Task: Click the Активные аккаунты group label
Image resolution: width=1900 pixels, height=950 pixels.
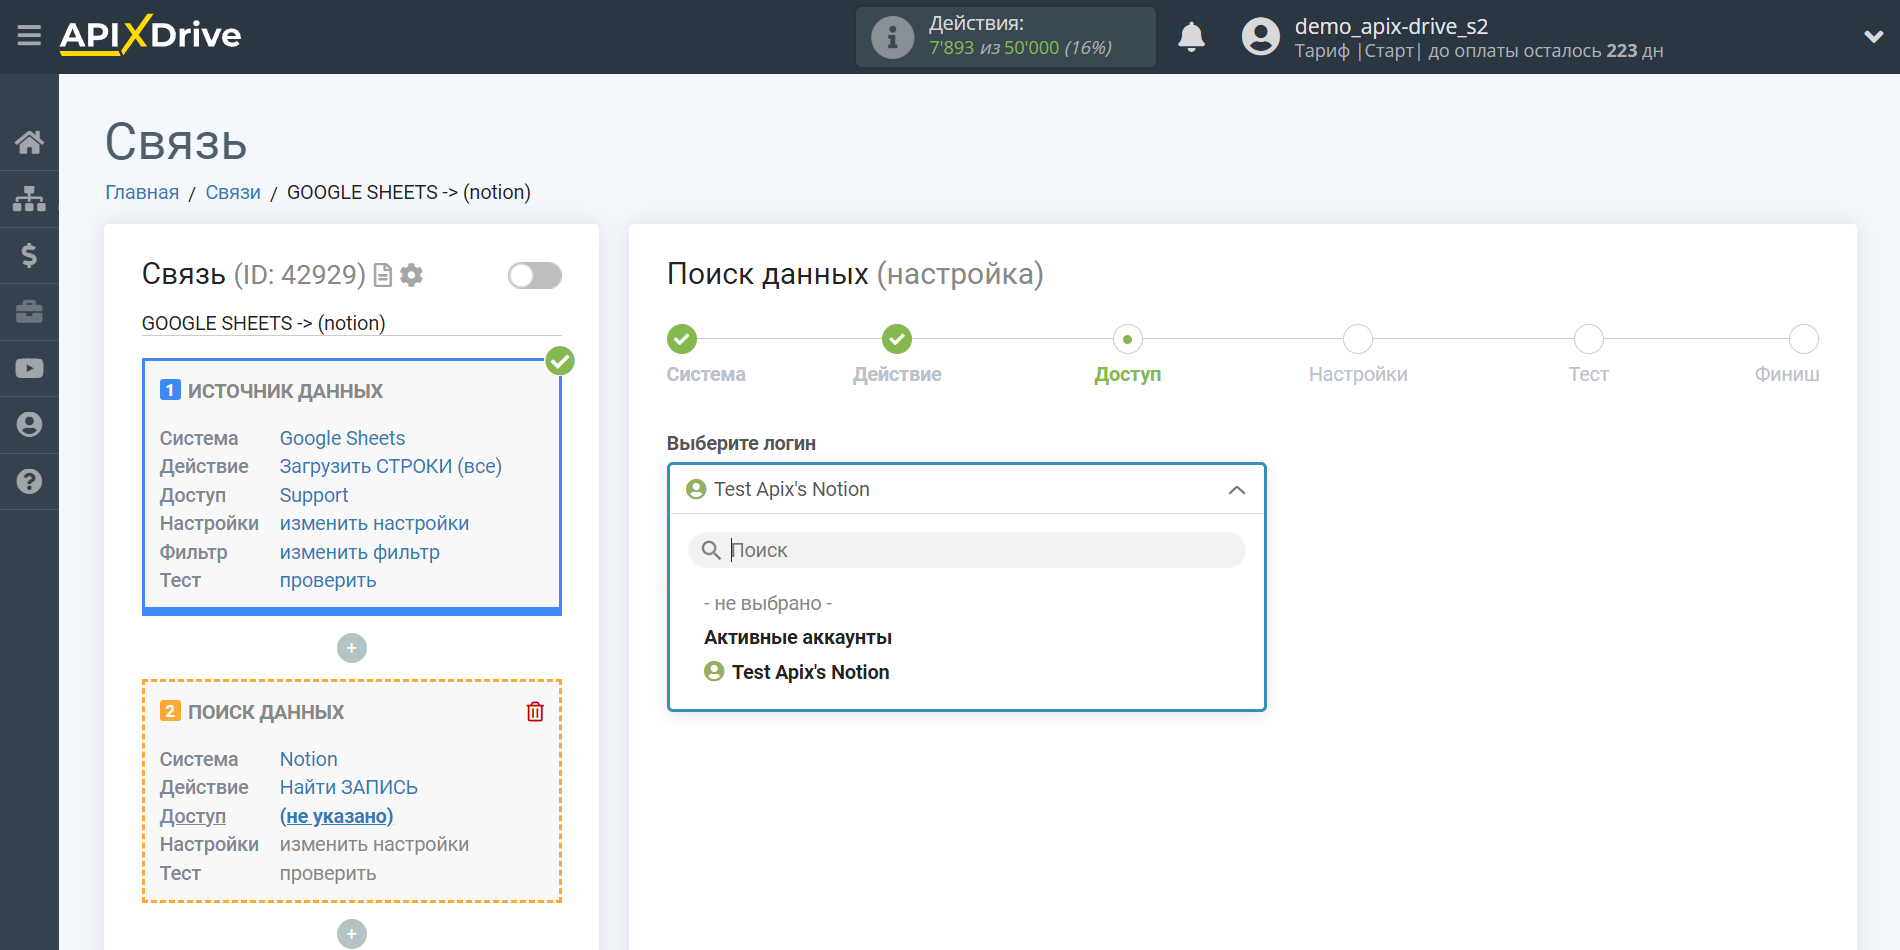Action: coord(798,637)
